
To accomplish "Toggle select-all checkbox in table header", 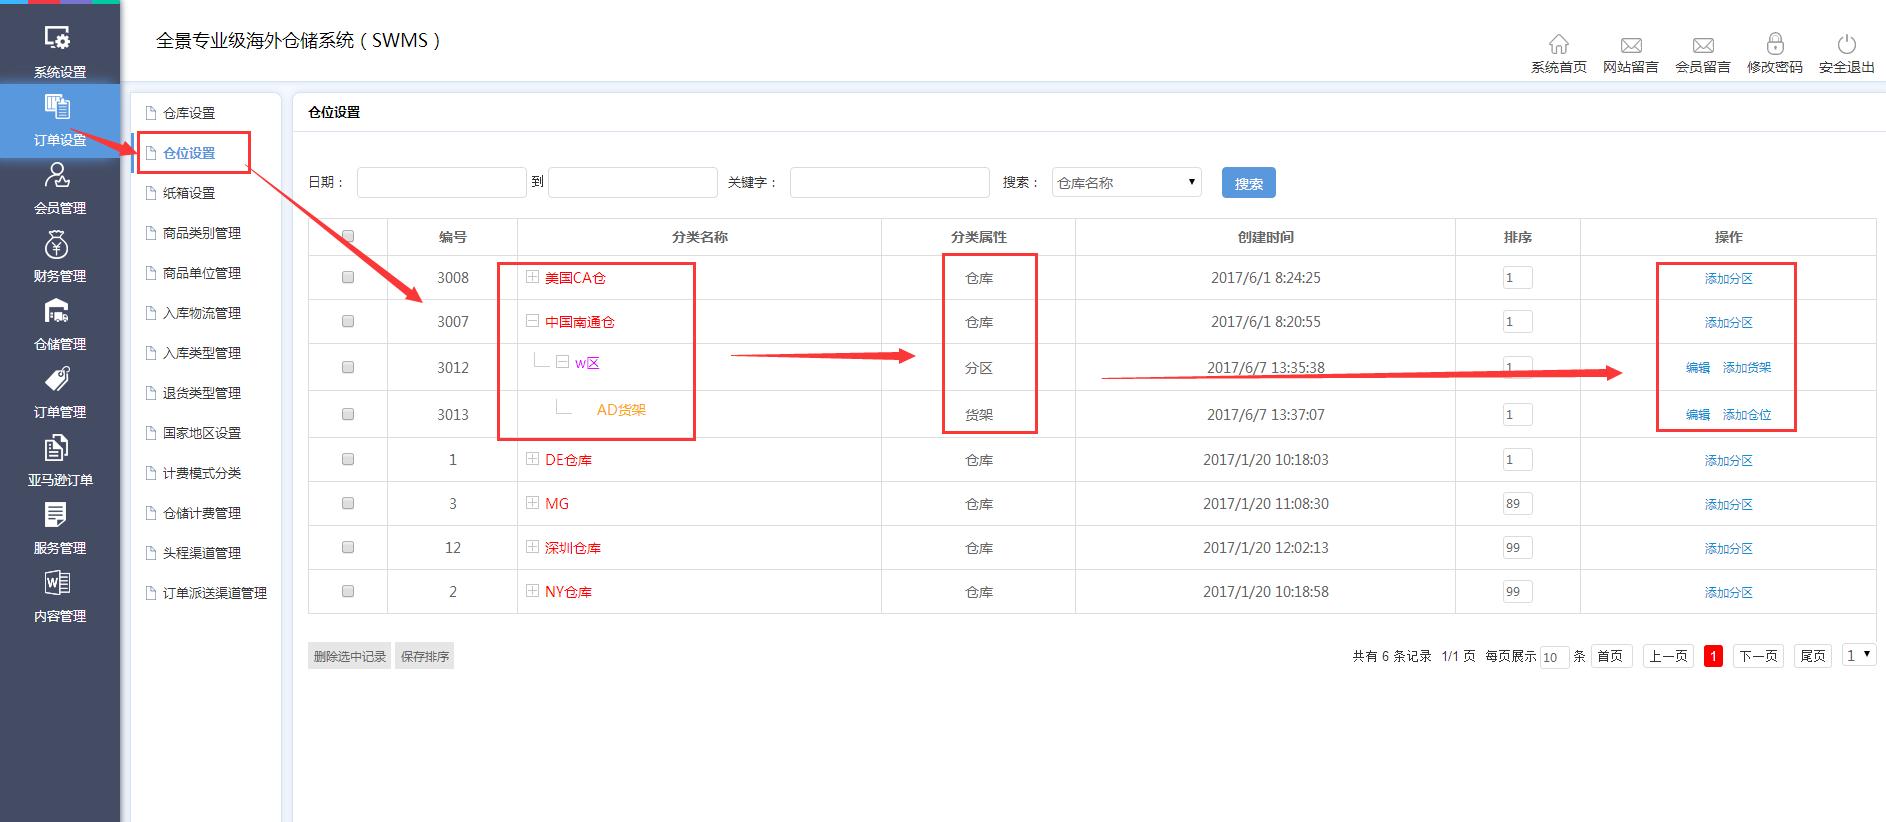I will coord(348,236).
